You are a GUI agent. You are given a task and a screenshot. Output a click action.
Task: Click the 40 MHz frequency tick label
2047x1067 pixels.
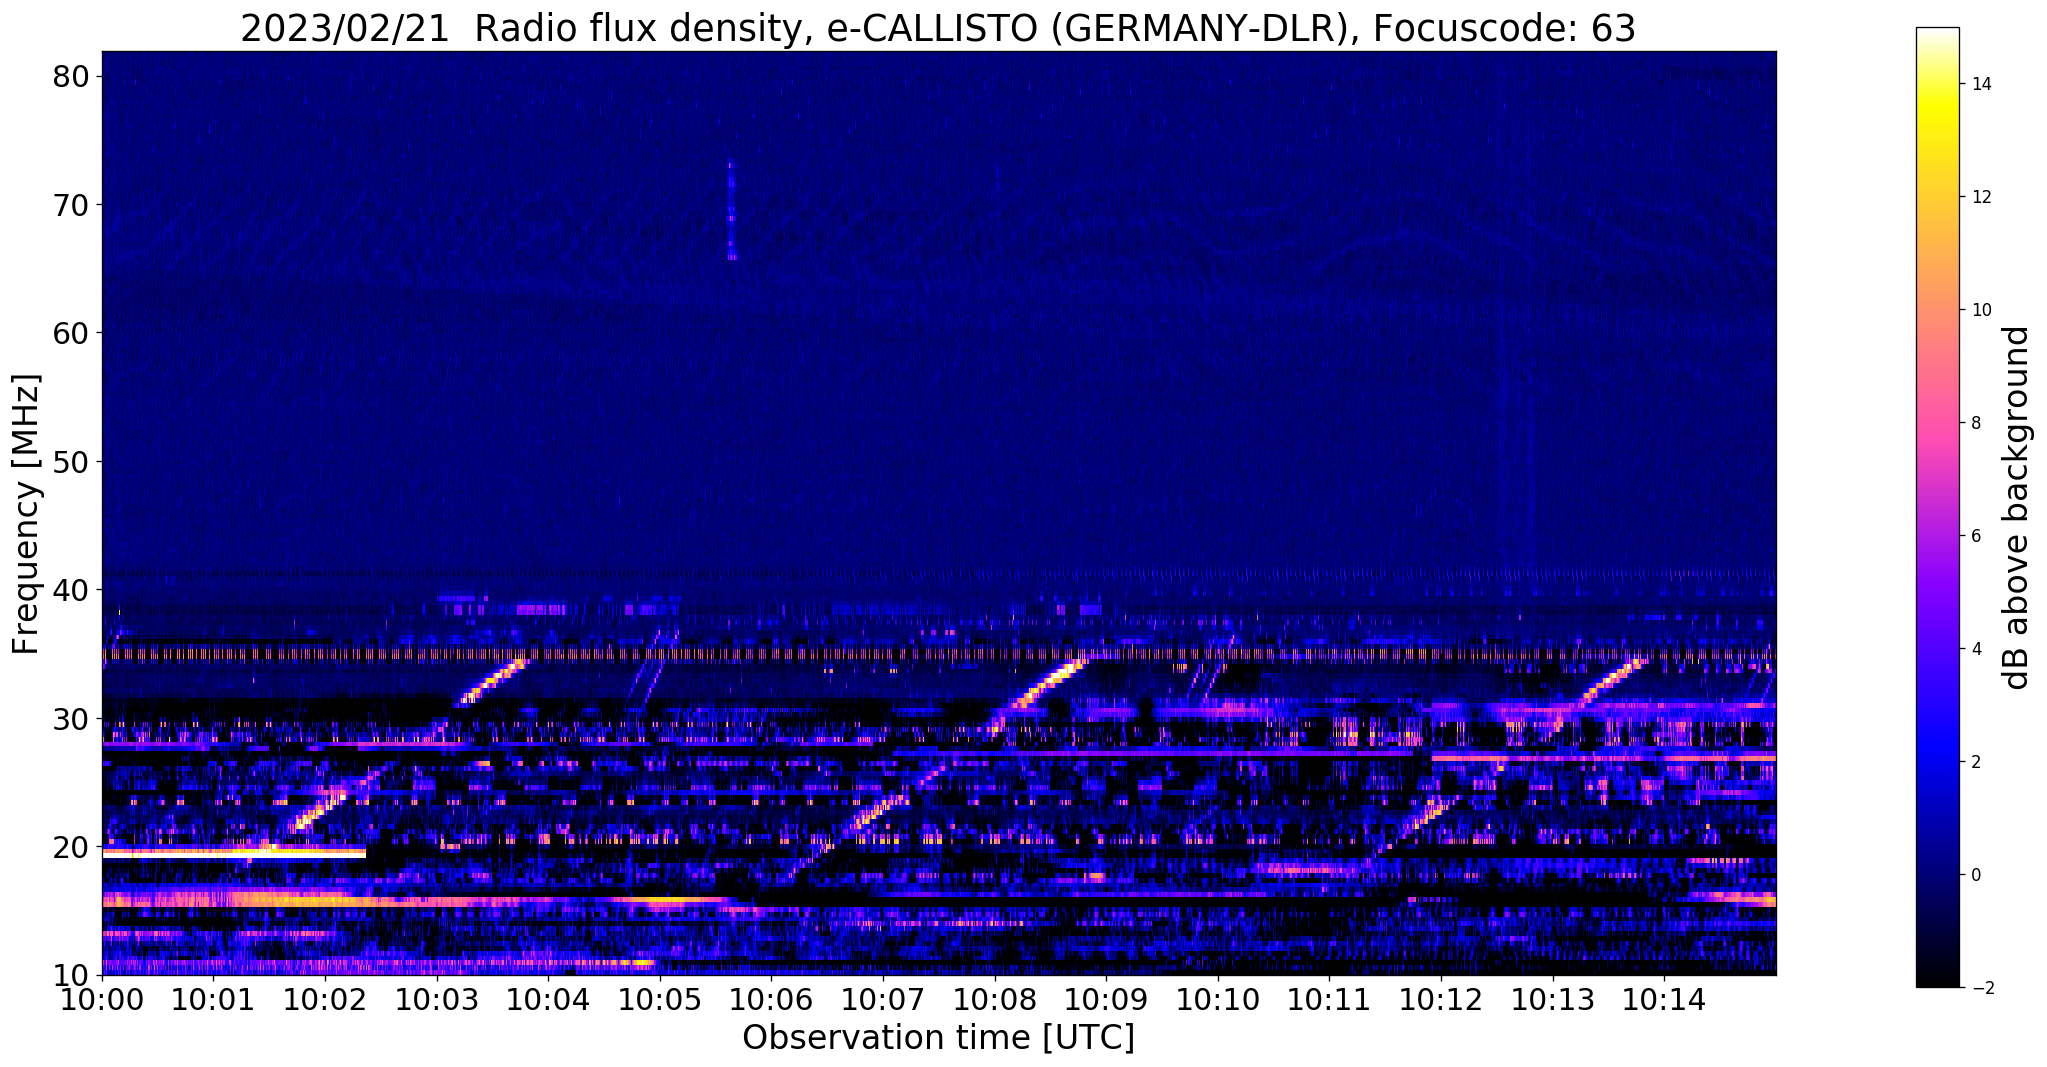click(x=70, y=590)
